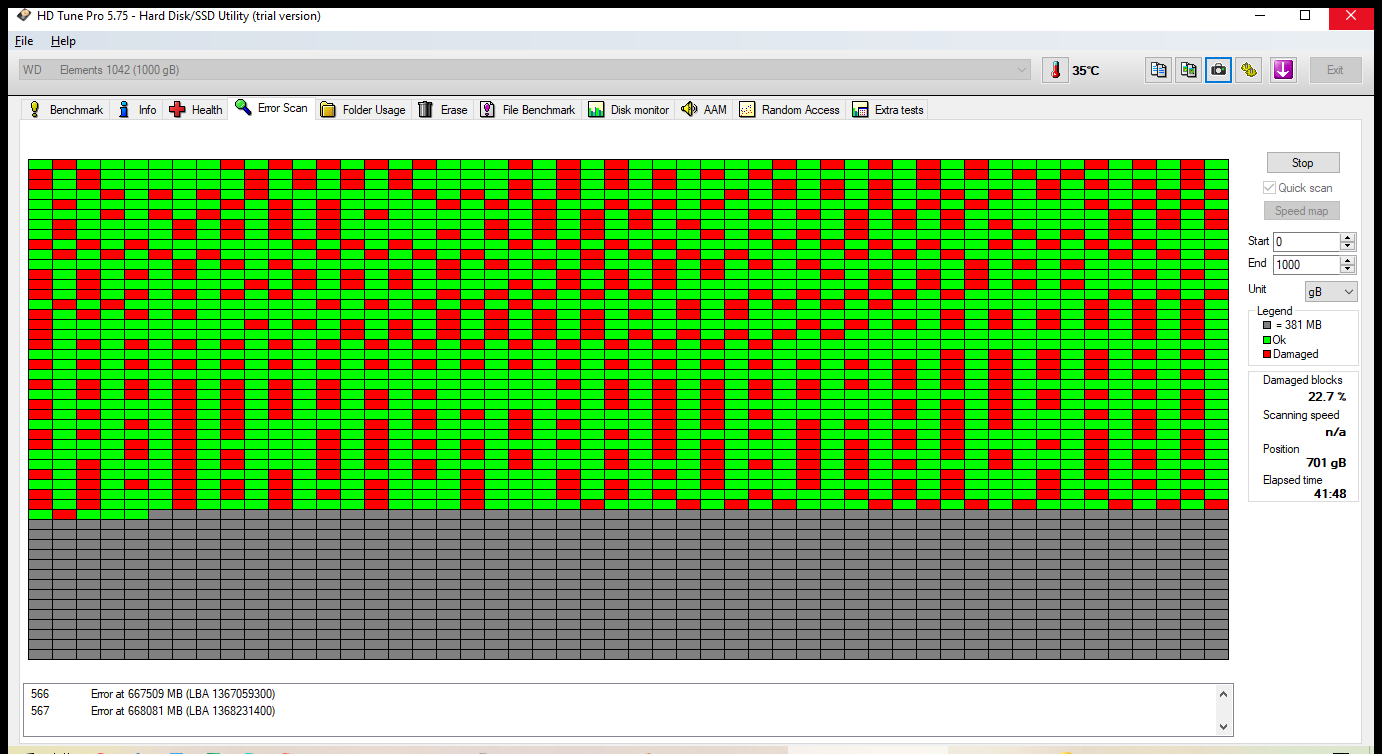
Task: Click the Damaged blocks 22.7 % value
Action: click(1327, 397)
